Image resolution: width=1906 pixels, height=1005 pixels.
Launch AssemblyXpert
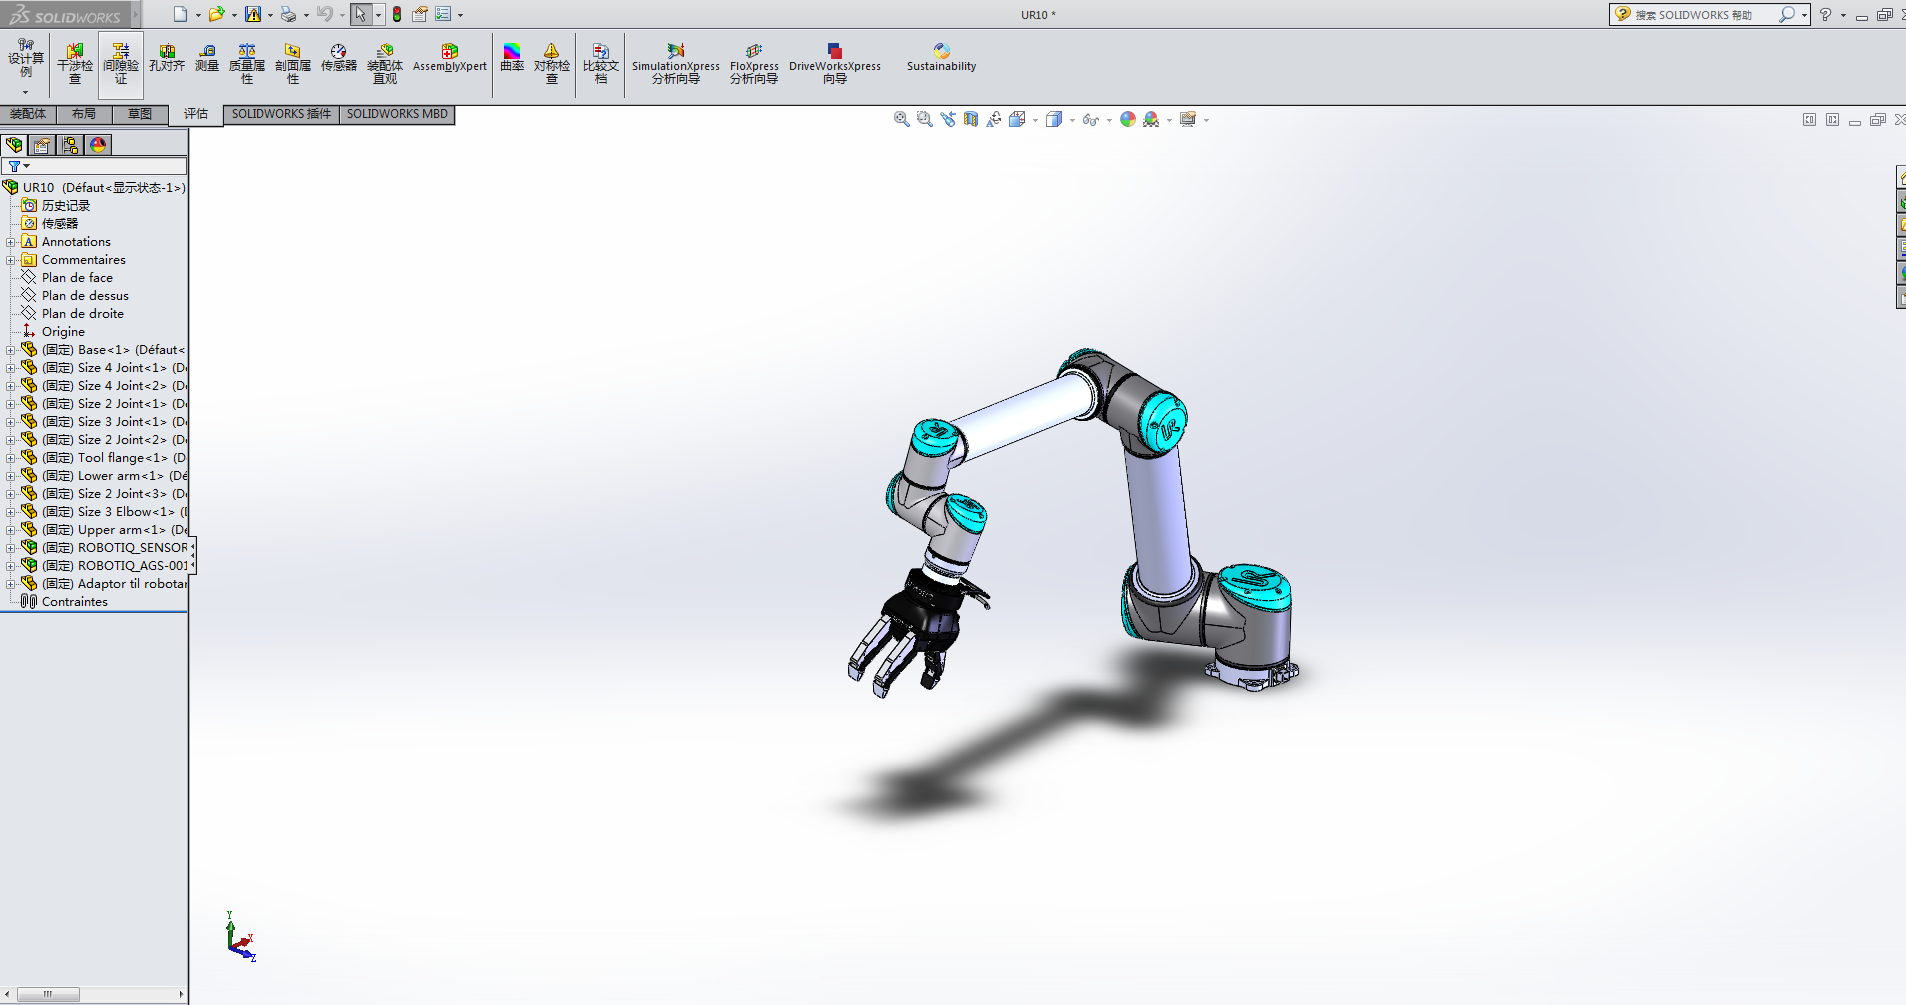coord(450,58)
